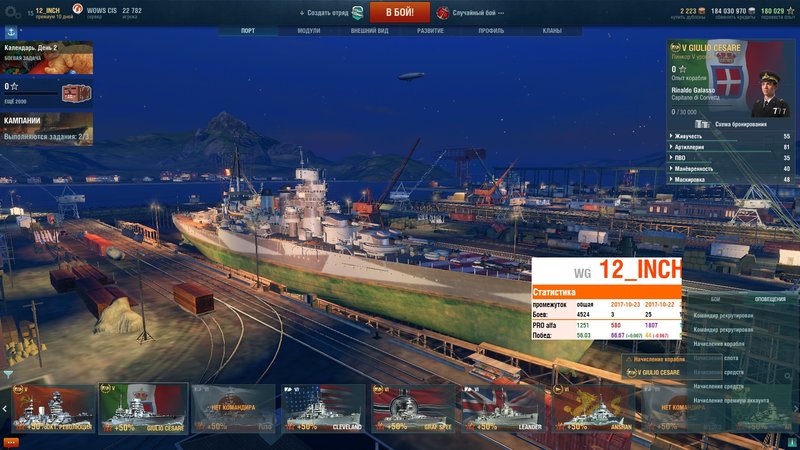Click the Командир рекрутирован first notification
Viewport: 800px width, 450px height.
(x=723, y=316)
